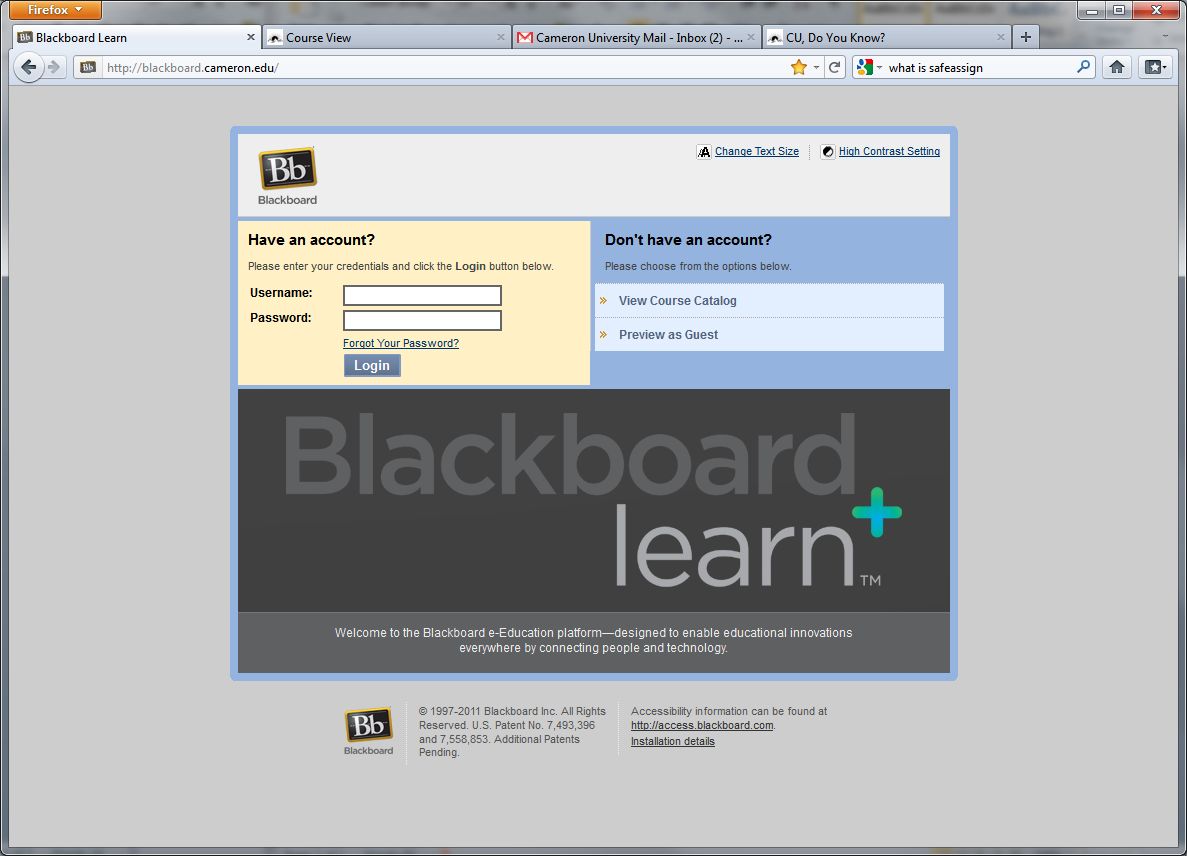1187x856 pixels.
Task: Open a new tab with the plus button
Action: pyautogui.click(x=1026, y=37)
